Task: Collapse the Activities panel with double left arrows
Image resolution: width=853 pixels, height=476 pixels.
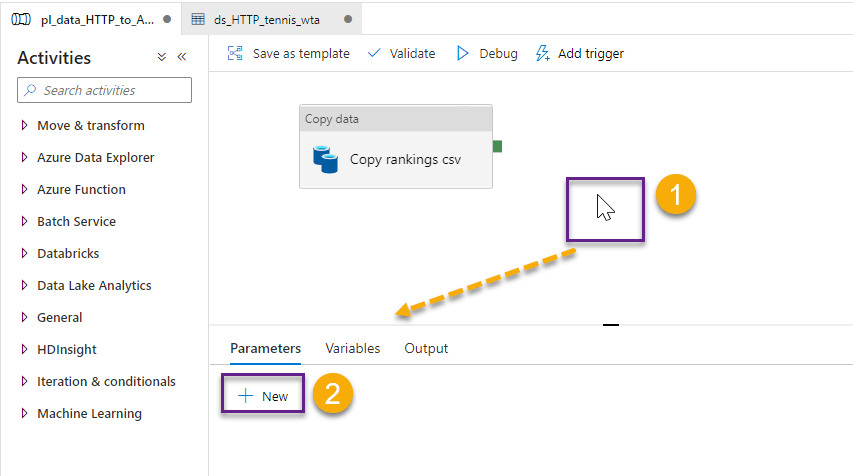Action: coord(182,57)
